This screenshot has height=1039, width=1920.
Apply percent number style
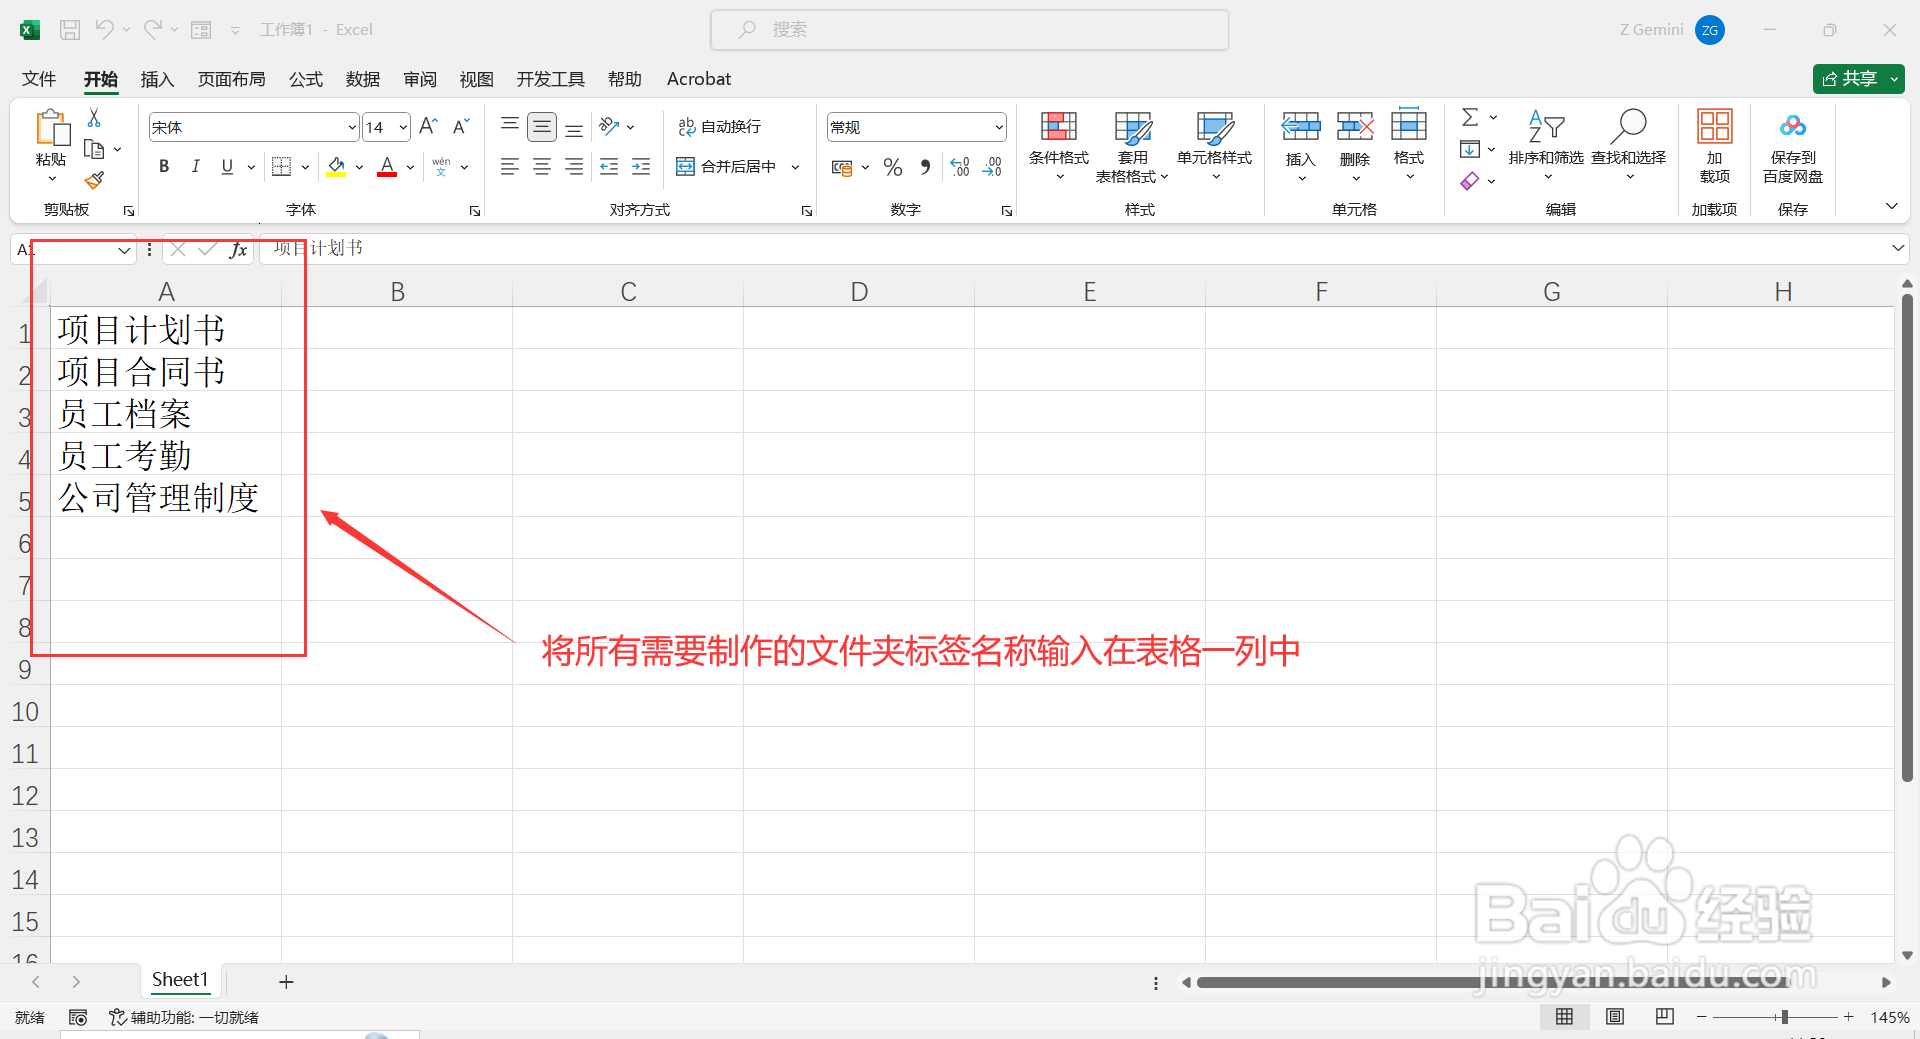[893, 166]
